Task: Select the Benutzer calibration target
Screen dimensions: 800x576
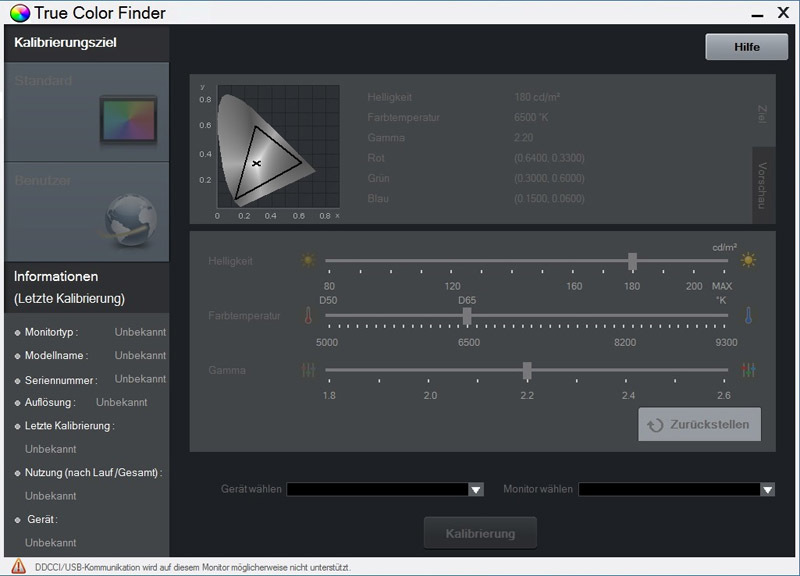Action: coord(87,212)
